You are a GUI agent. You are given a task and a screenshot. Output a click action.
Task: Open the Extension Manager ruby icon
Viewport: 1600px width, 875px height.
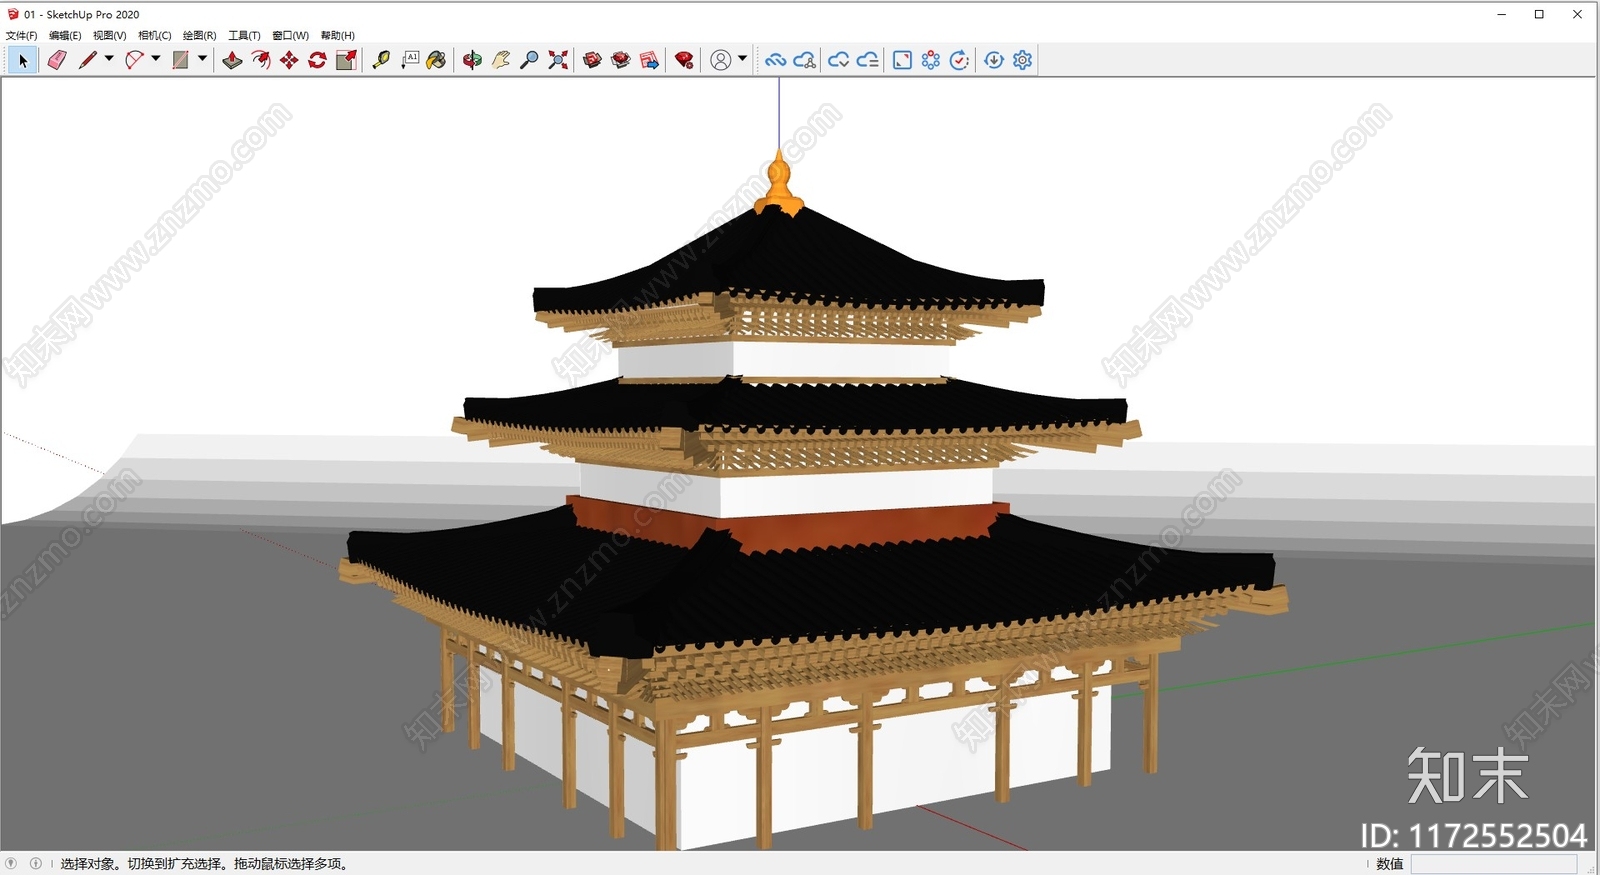point(684,60)
